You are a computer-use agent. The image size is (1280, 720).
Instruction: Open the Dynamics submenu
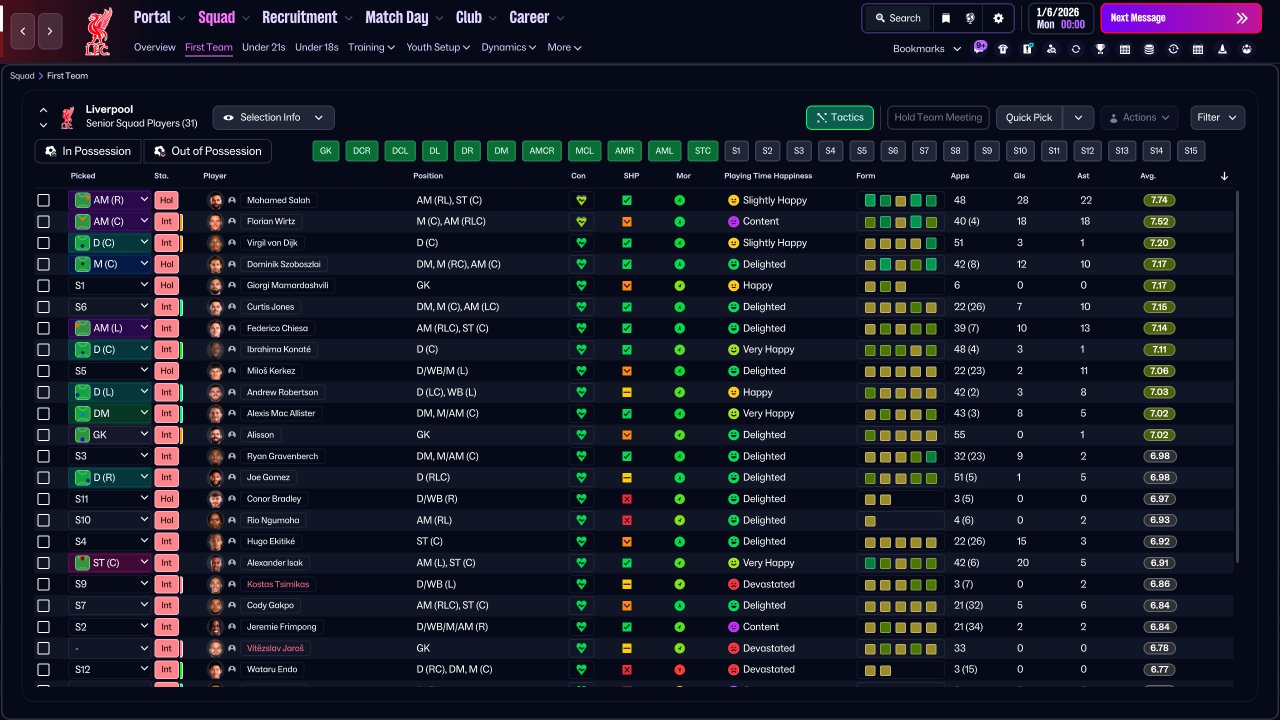[509, 47]
